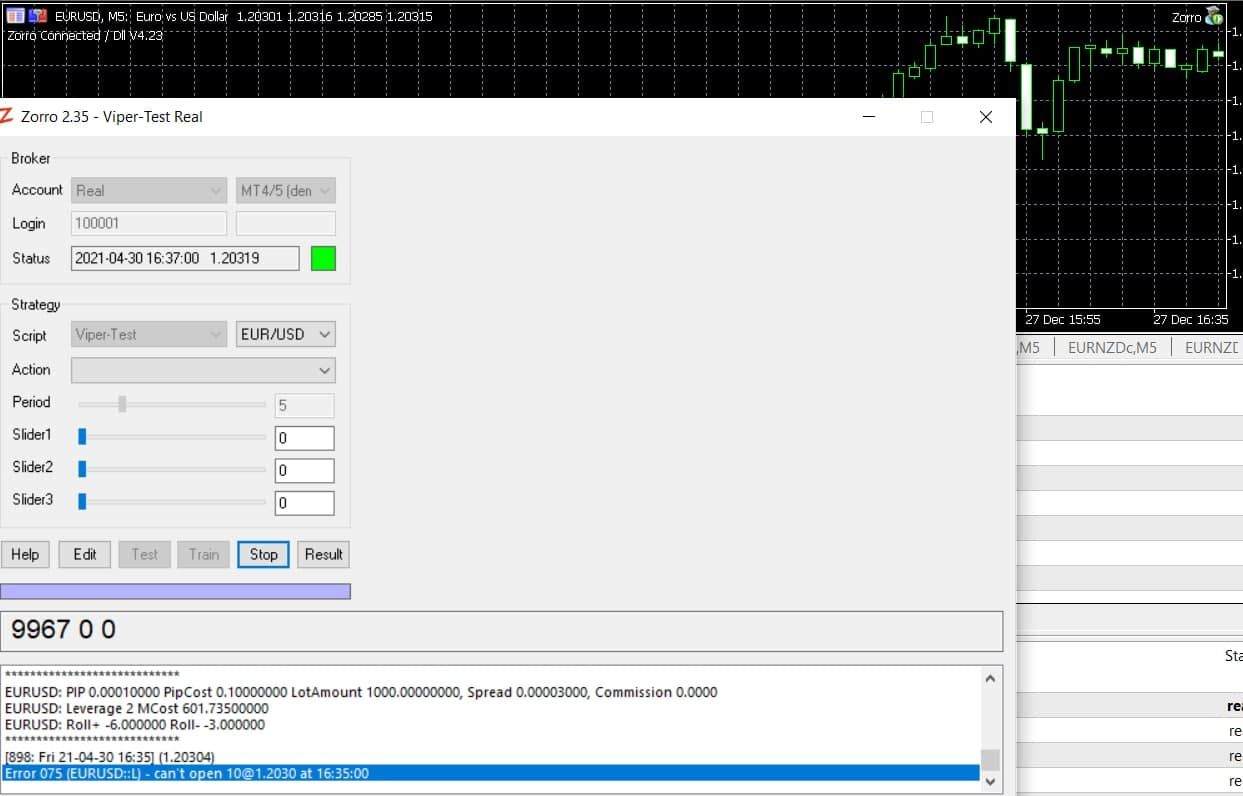
Task: Click the log scrollbar down arrow
Action: (990, 780)
